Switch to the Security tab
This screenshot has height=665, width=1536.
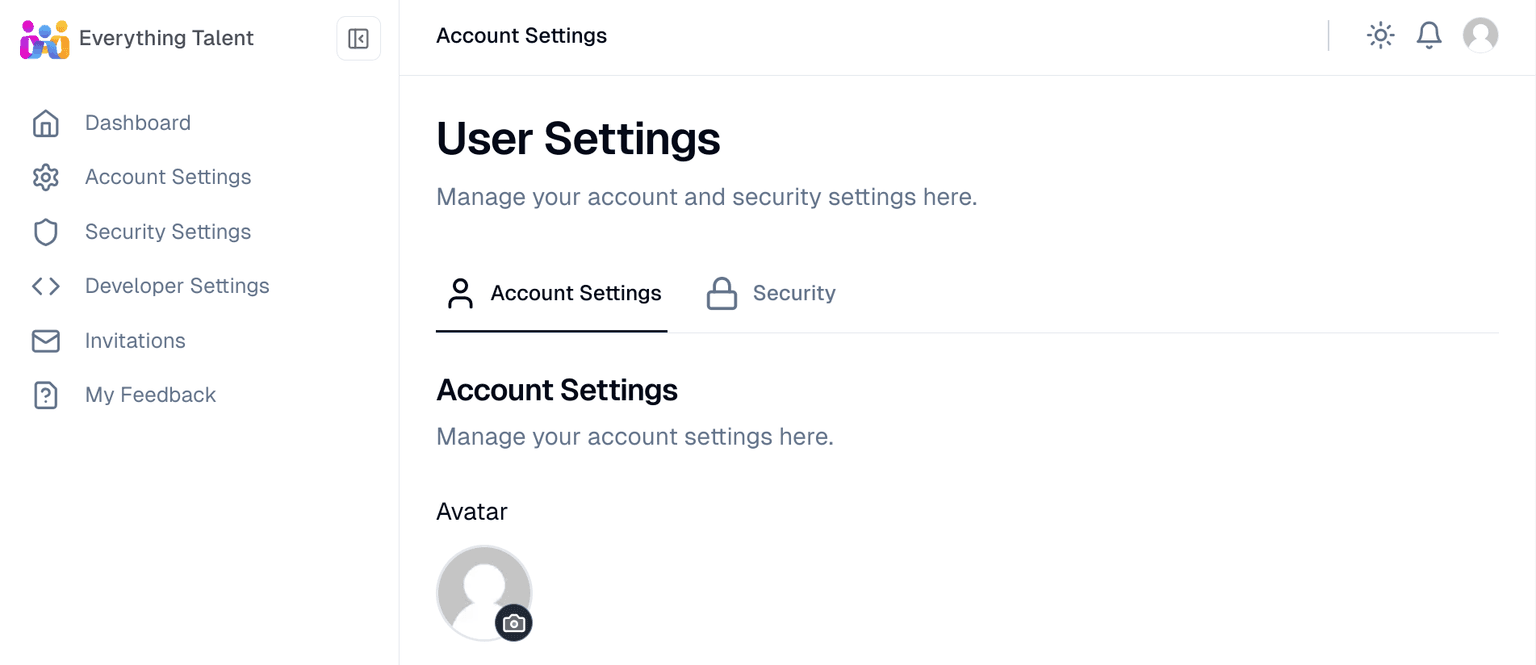[770, 292]
